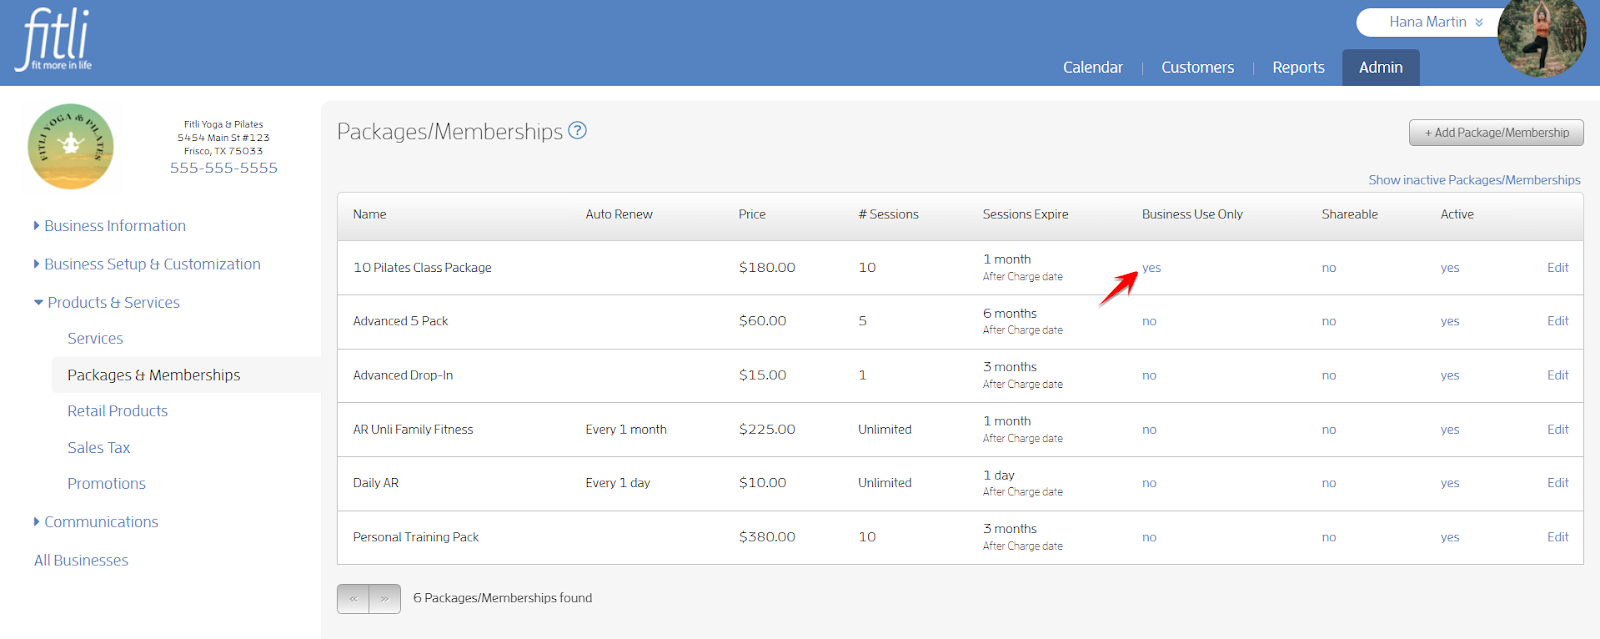1600x639 pixels.
Task: Click the Personal Training Pack name
Action: pos(416,537)
